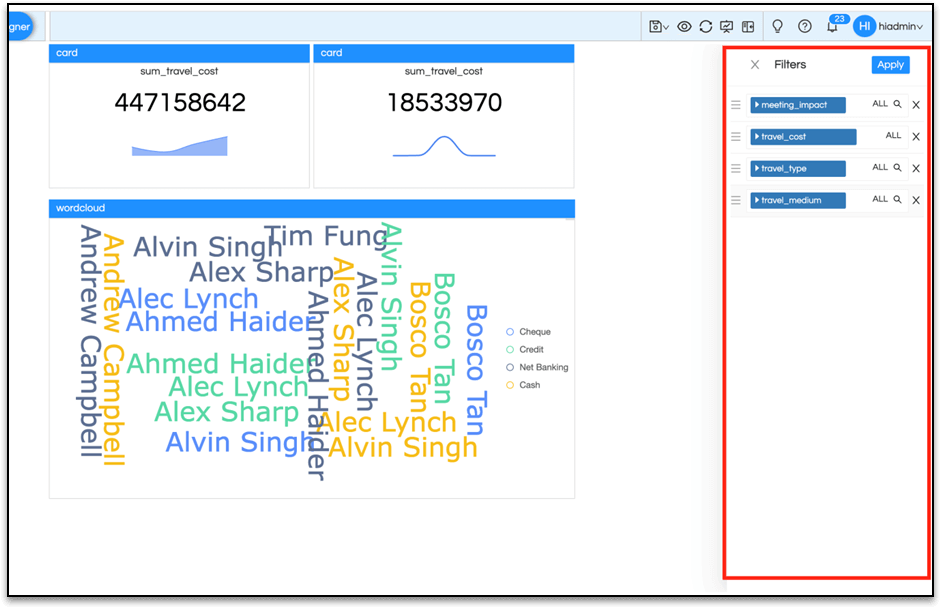Viewport: 944px width, 608px height.
Task: Click blue vertical Bosco Tan word
Action: [476, 370]
